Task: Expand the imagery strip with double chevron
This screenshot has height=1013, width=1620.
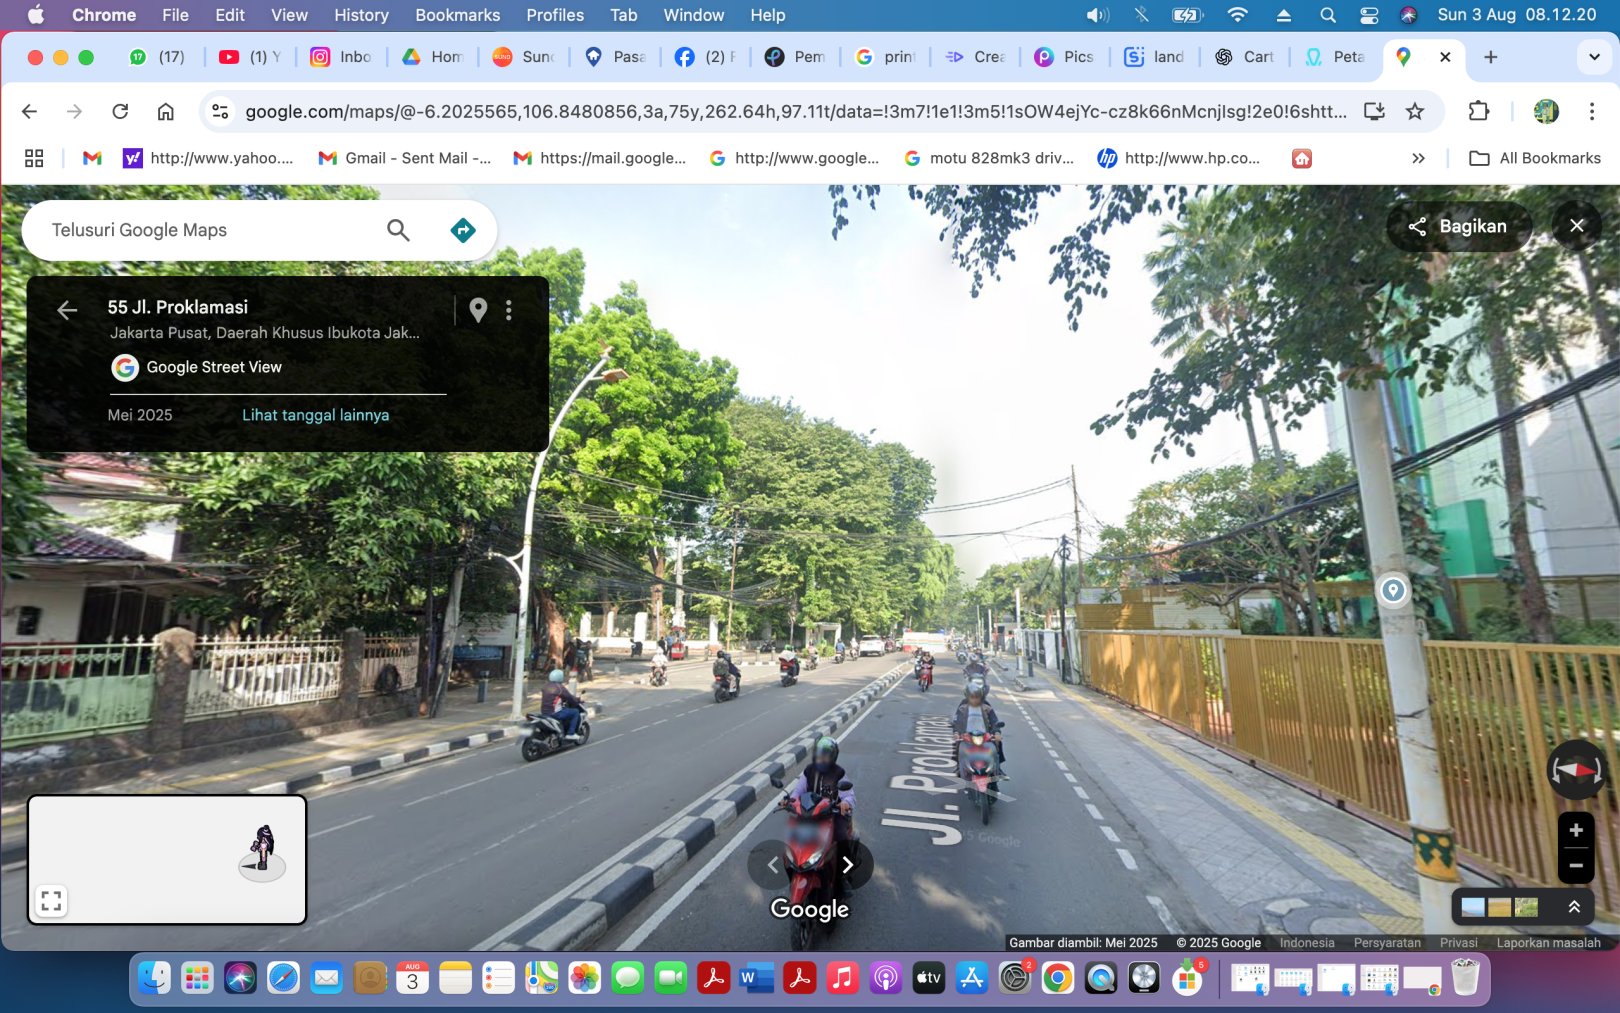Action: (1573, 907)
